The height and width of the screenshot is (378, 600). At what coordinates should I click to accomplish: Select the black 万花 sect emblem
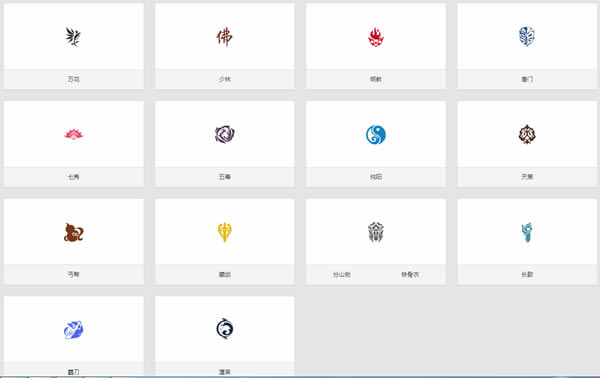click(73, 37)
